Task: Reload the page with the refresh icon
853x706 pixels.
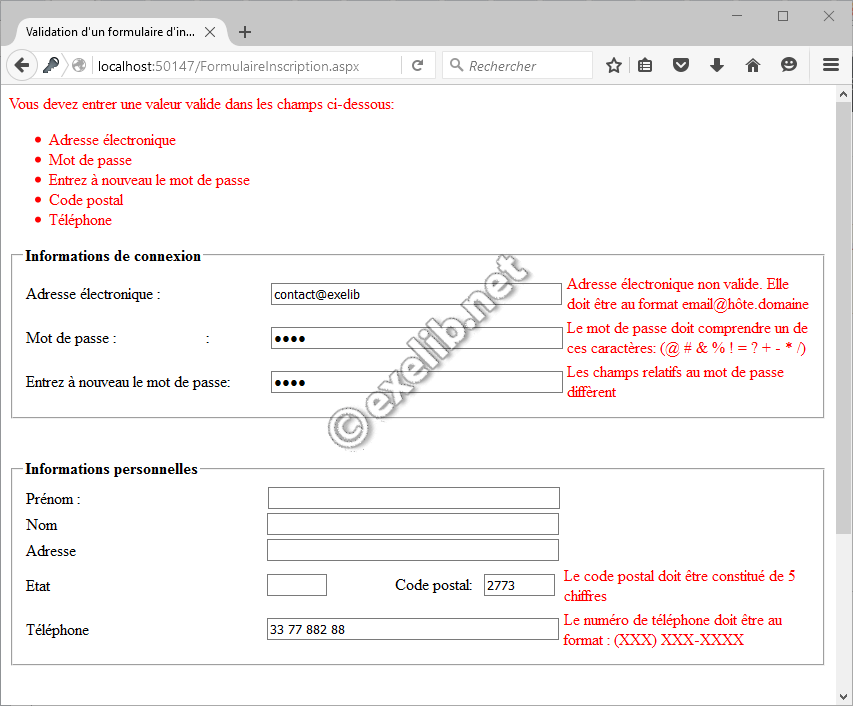Action: [x=417, y=66]
